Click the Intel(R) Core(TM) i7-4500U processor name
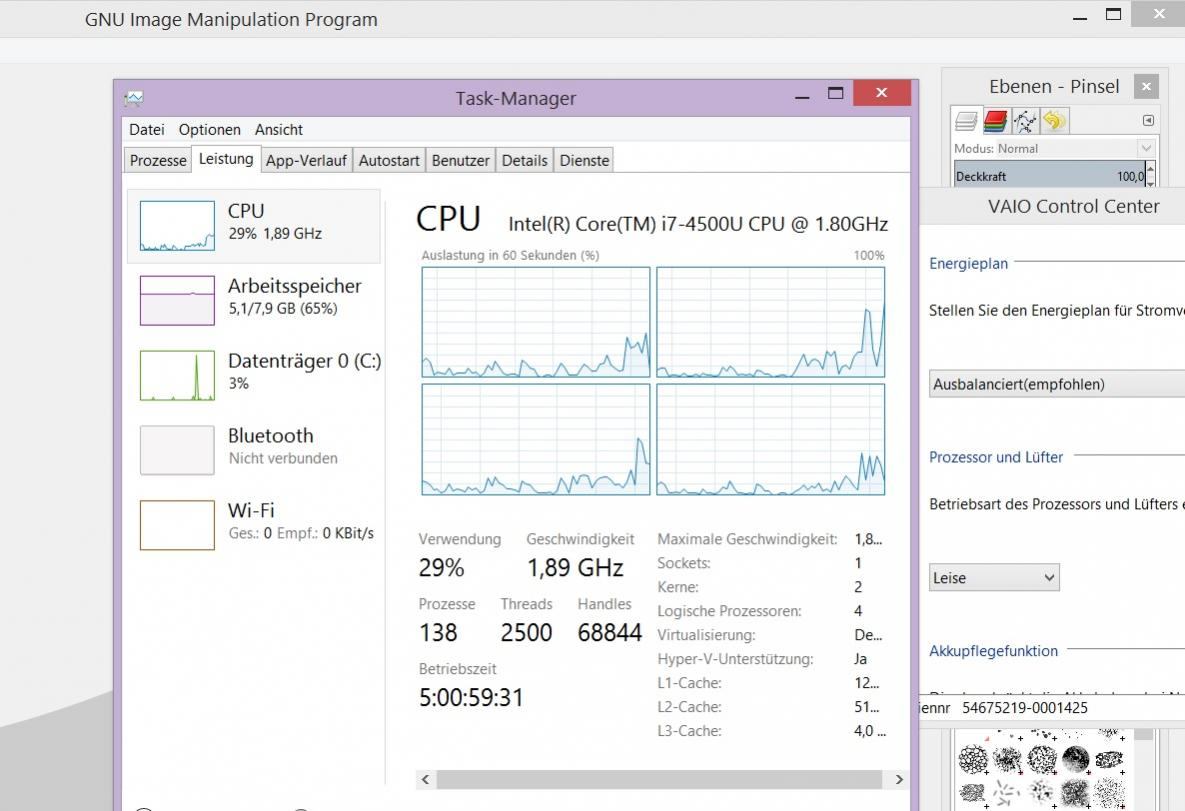 tap(698, 224)
